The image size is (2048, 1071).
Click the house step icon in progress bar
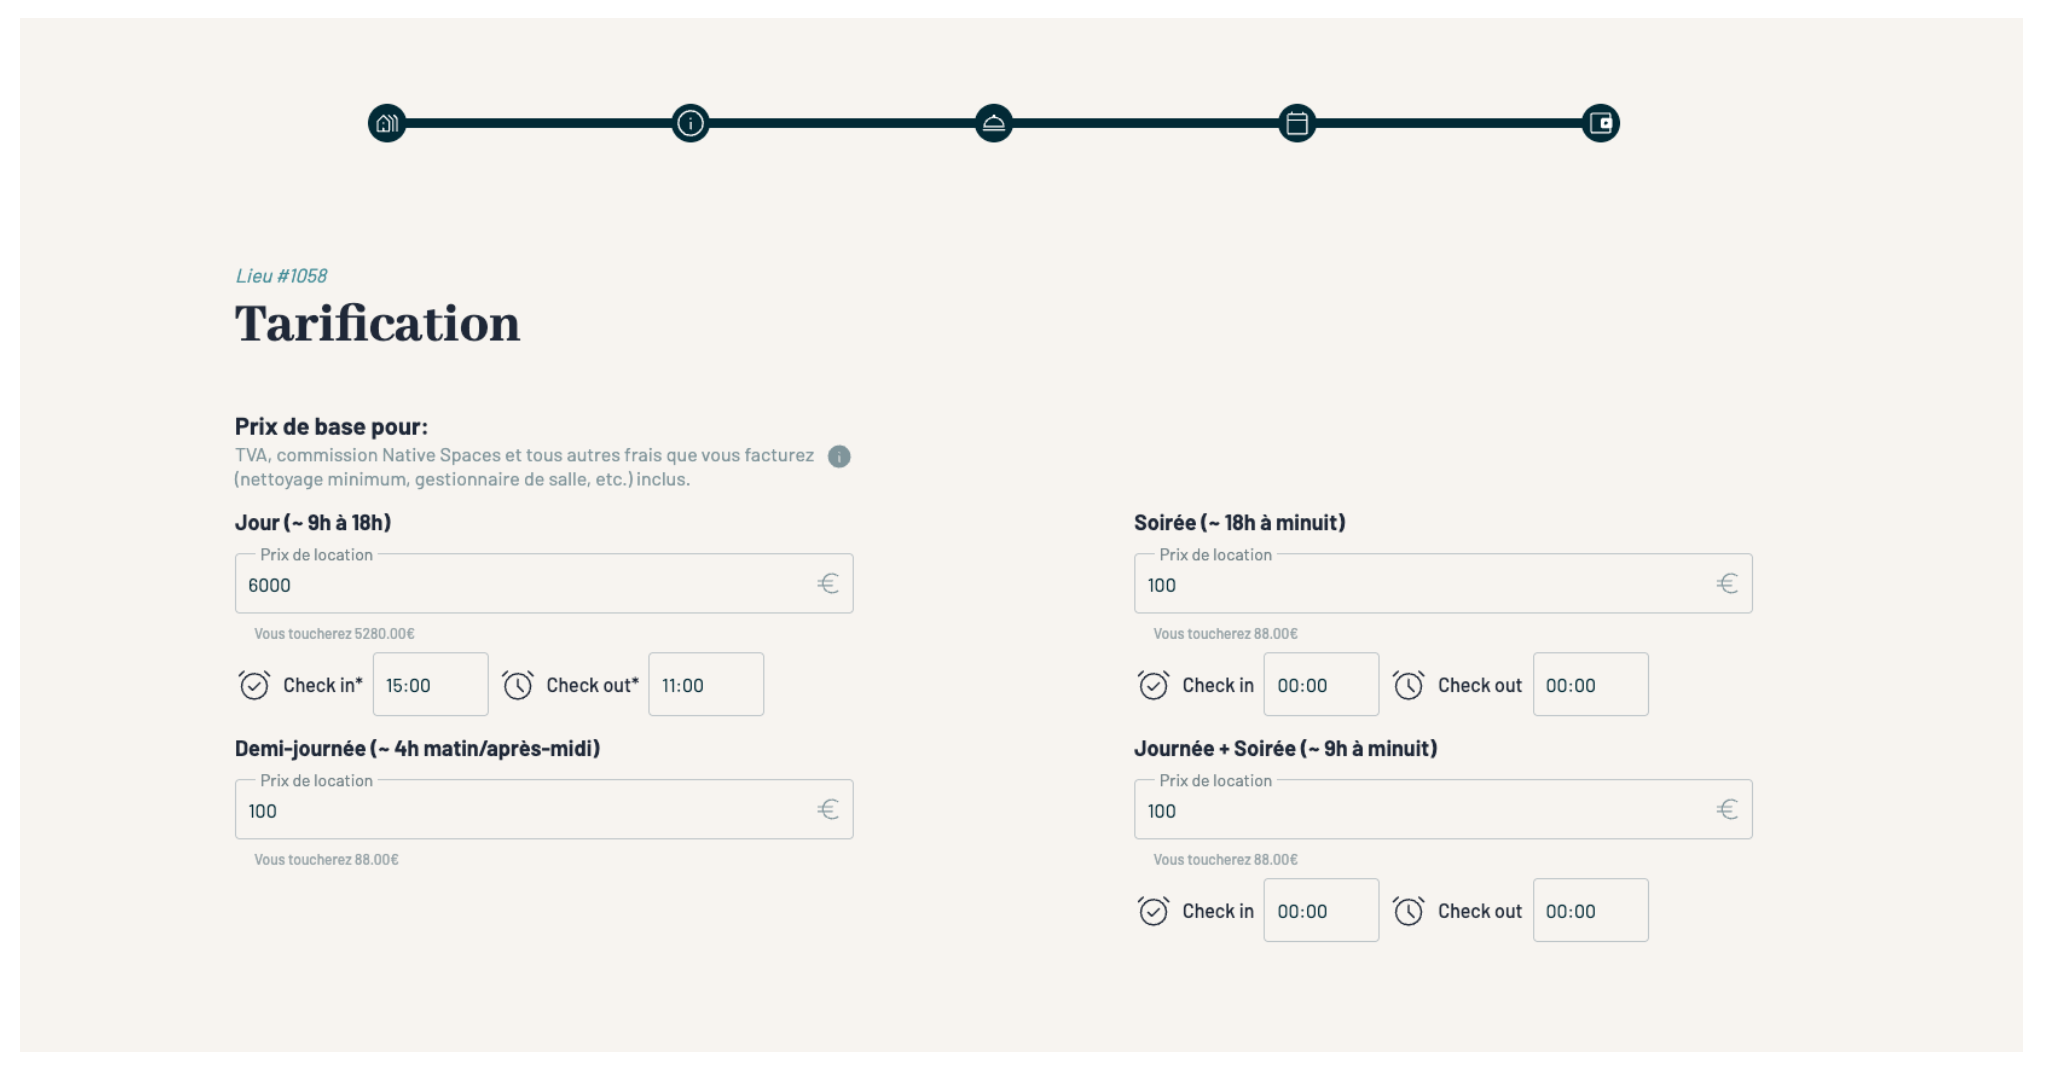point(387,124)
